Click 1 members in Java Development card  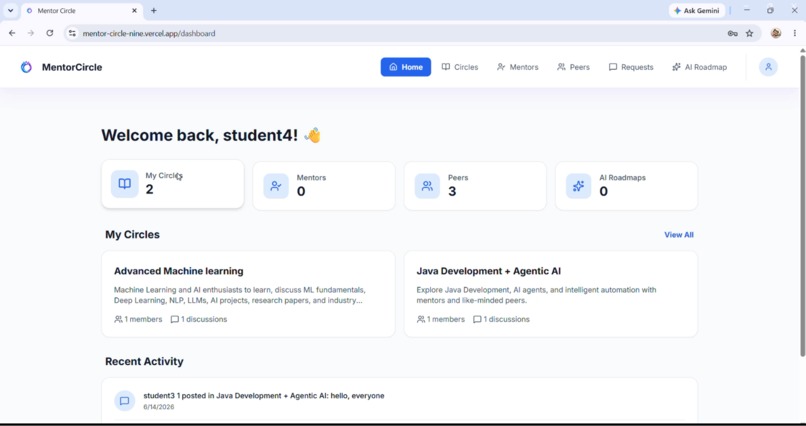441,319
